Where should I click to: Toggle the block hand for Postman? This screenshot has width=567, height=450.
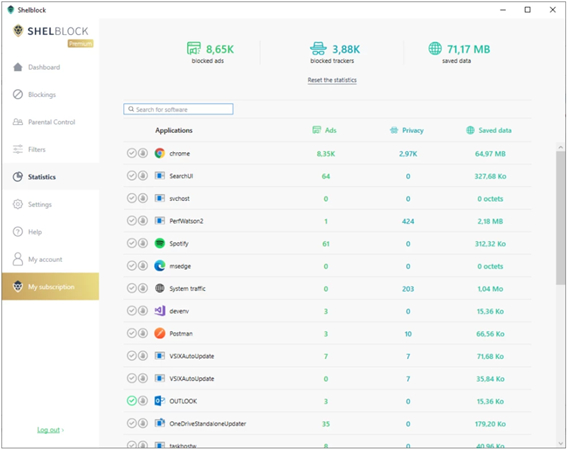143,333
